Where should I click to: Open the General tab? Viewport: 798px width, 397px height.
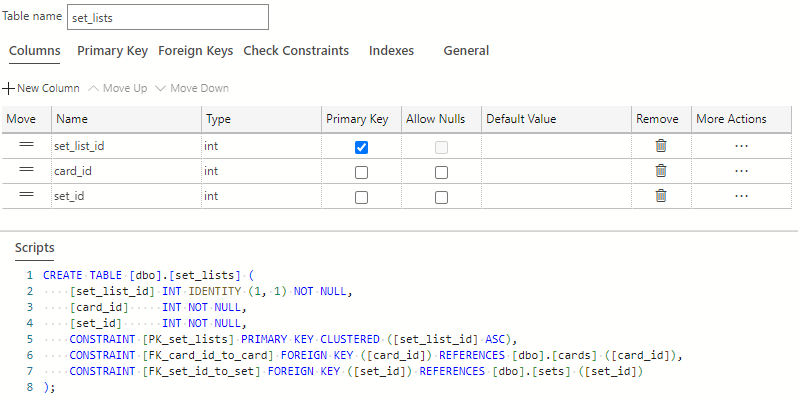click(466, 51)
